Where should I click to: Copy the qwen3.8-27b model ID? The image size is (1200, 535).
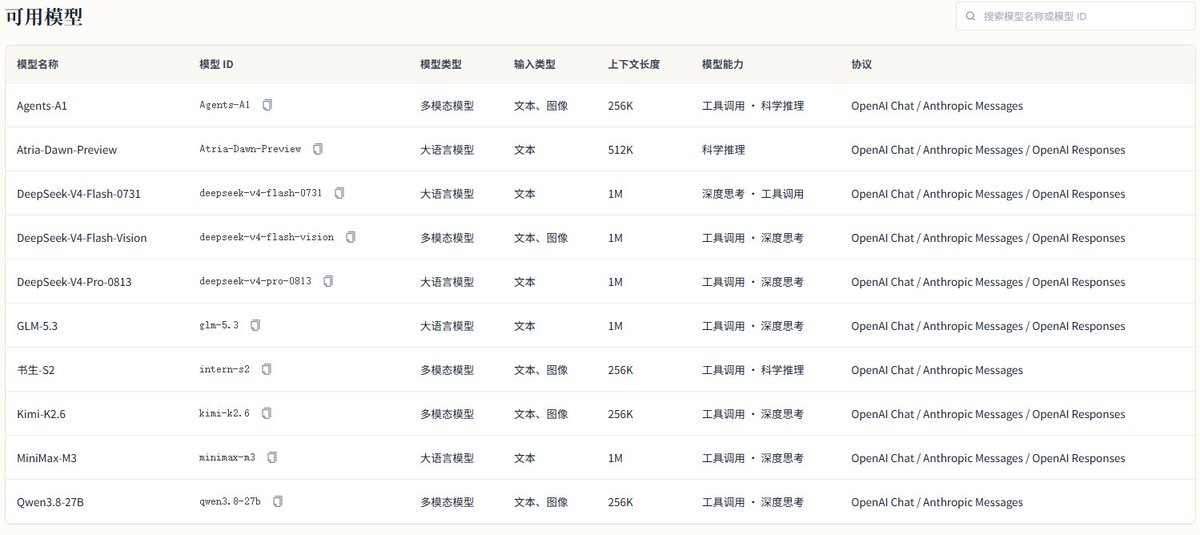(278, 501)
